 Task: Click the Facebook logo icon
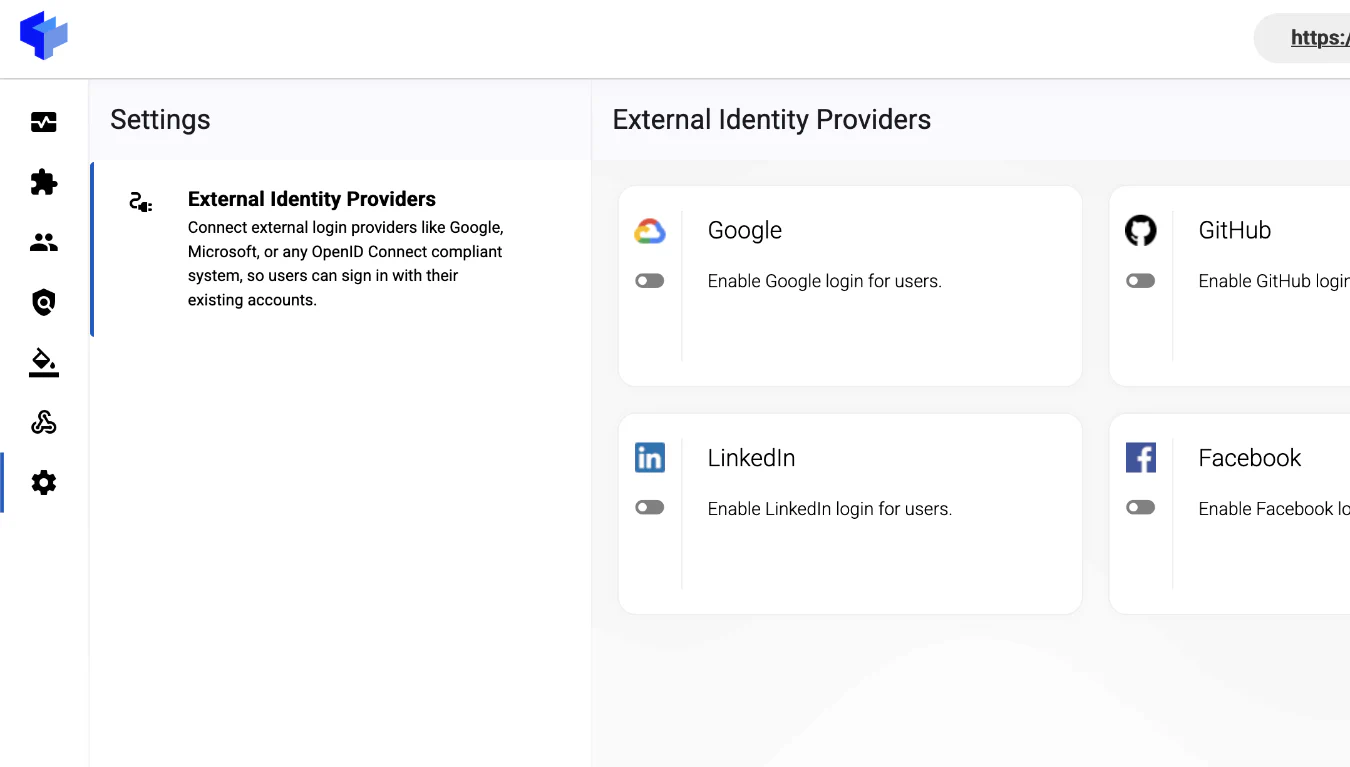pos(1141,458)
